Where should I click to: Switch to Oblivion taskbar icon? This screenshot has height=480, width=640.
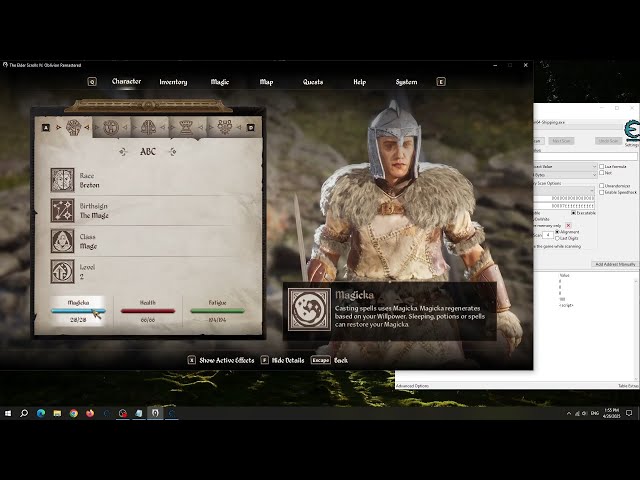(155, 413)
